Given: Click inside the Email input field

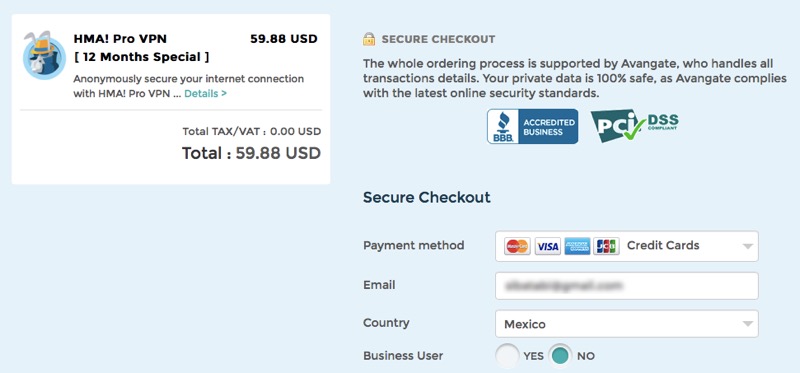Looking at the screenshot, I should click(x=627, y=285).
